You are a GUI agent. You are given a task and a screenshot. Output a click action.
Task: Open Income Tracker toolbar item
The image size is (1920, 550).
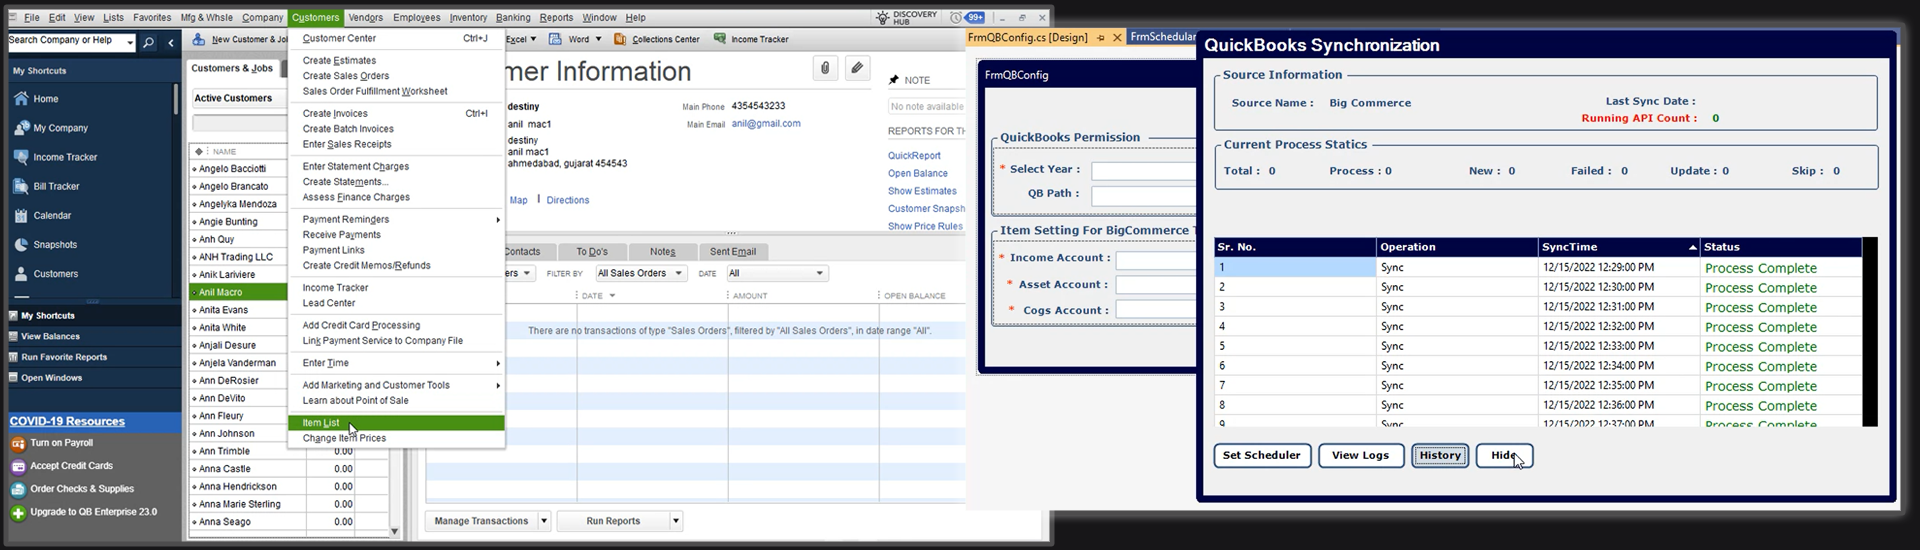click(751, 39)
